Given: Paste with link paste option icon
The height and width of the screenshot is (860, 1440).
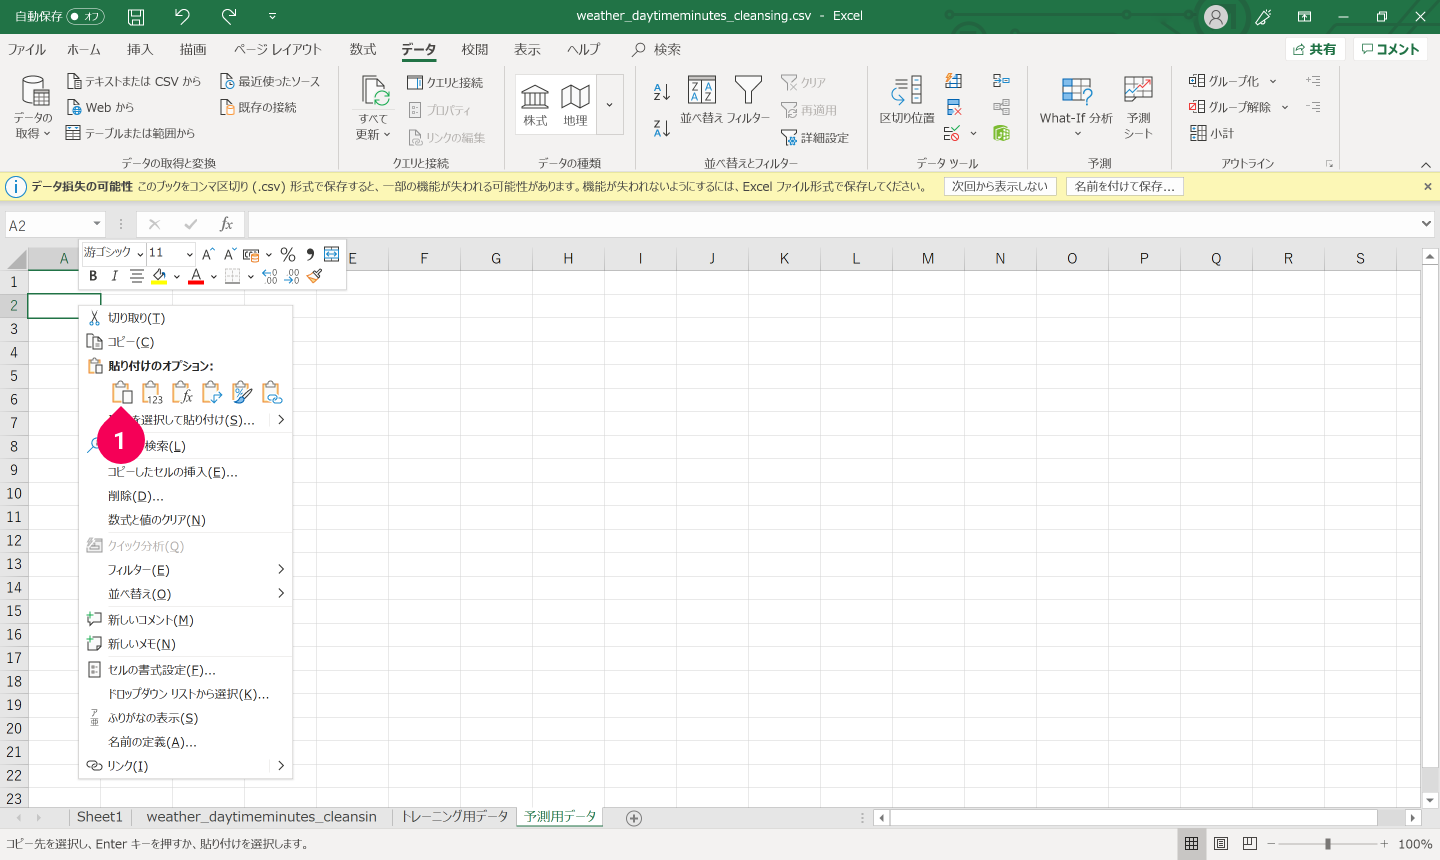Looking at the screenshot, I should click(x=271, y=392).
